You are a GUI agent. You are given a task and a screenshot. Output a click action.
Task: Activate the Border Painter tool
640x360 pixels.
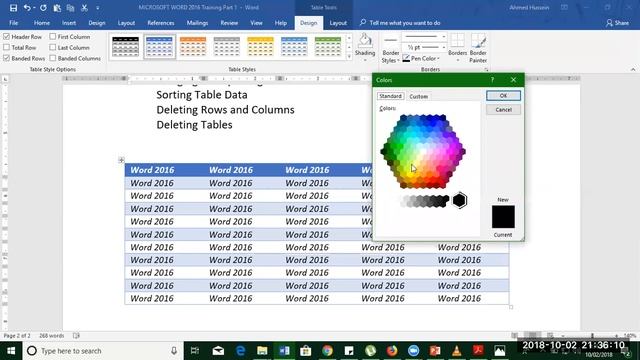coord(478,48)
